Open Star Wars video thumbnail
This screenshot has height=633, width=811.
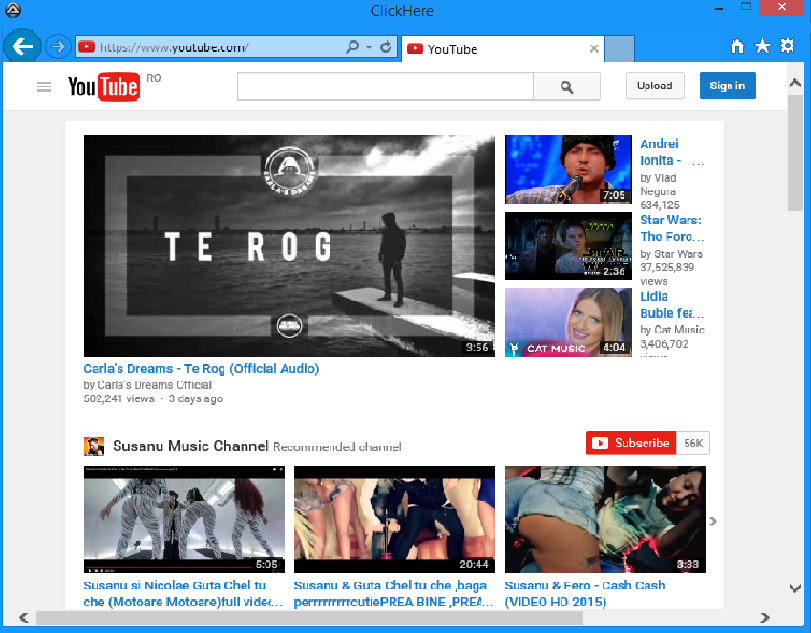tap(568, 246)
